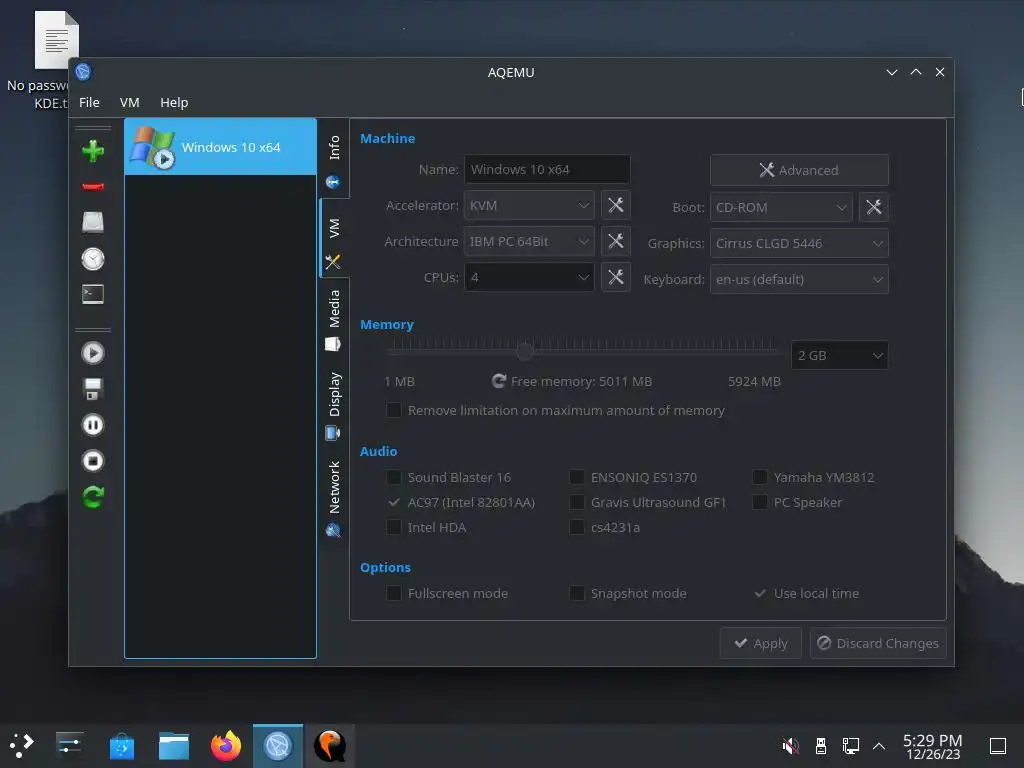This screenshot has width=1024, height=768.
Task: Enable Snapshot mode option
Action: (x=577, y=593)
